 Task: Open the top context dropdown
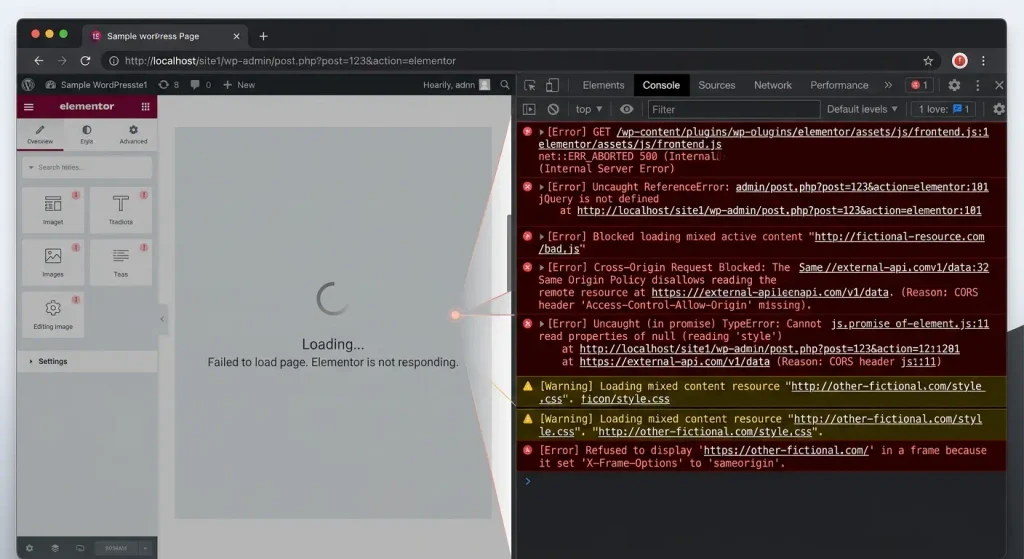(x=588, y=109)
